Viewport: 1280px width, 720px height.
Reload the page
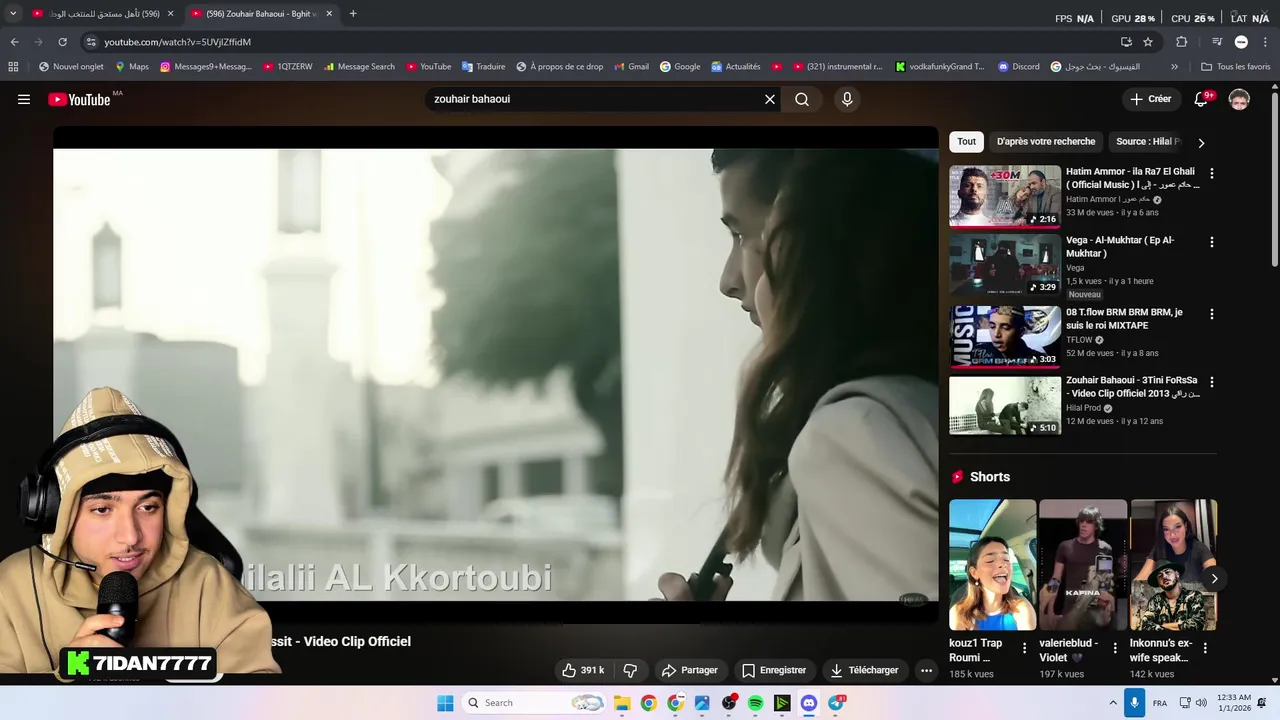click(x=62, y=42)
